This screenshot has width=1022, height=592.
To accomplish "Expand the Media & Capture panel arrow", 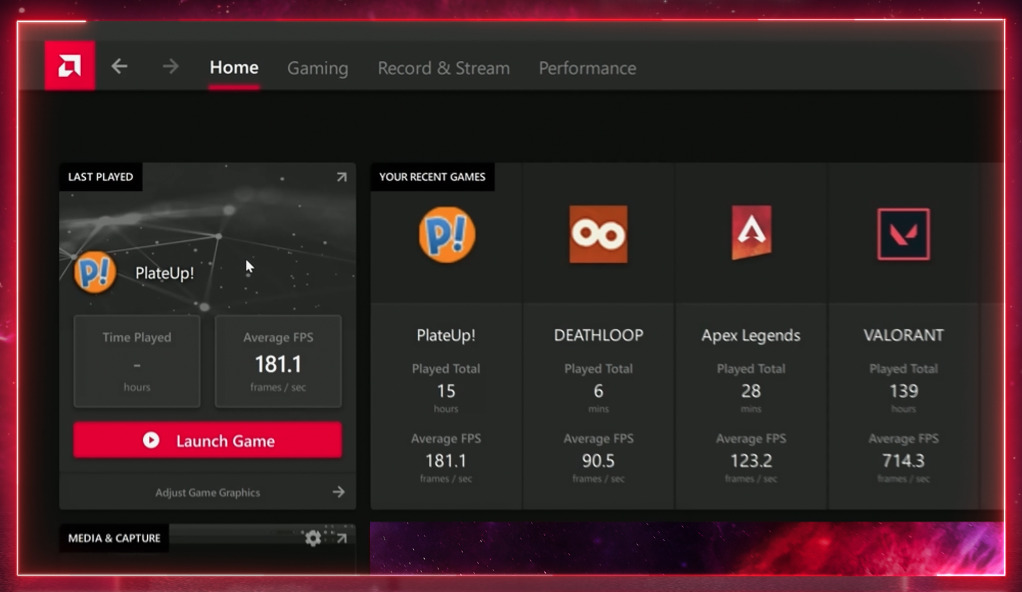I will [x=342, y=538].
